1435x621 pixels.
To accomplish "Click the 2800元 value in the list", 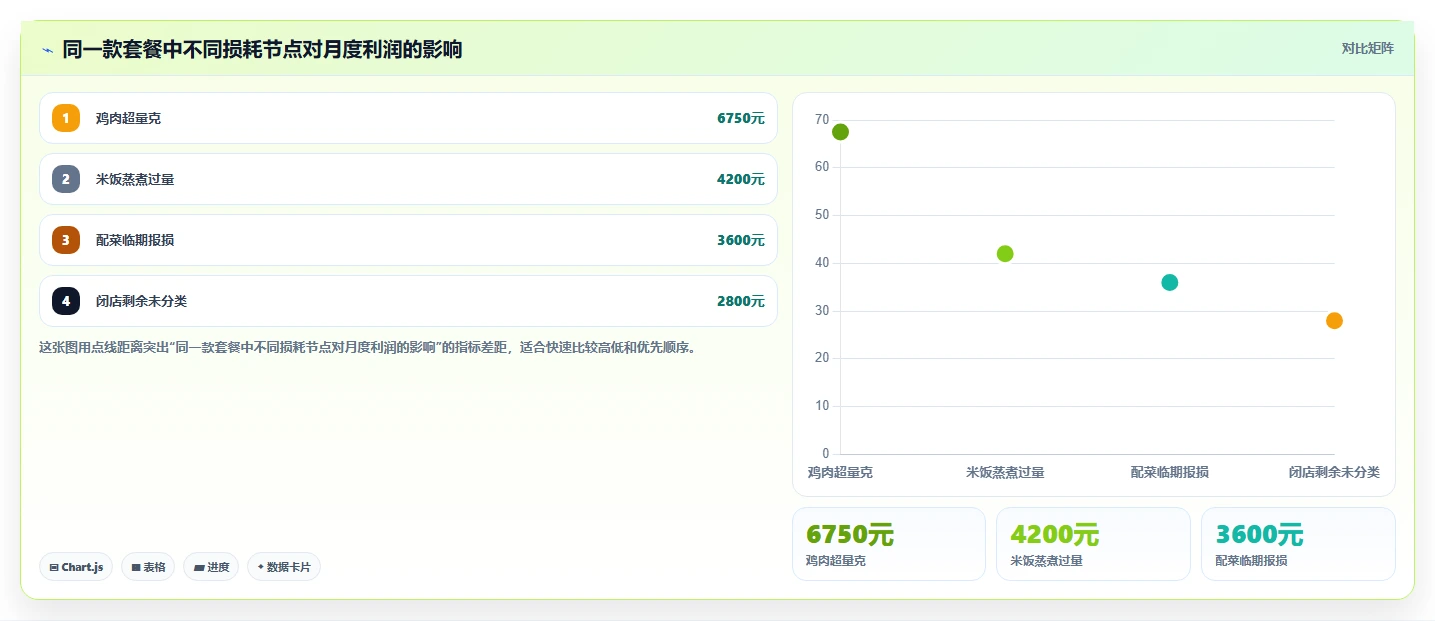I will [x=741, y=301].
